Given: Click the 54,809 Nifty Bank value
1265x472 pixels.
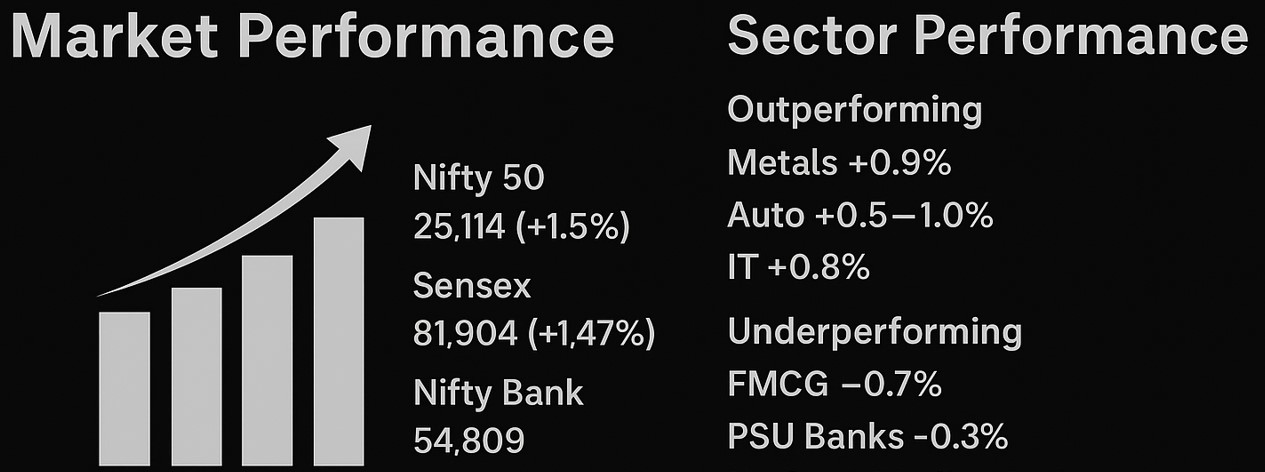Looking at the screenshot, I should [x=469, y=440].
